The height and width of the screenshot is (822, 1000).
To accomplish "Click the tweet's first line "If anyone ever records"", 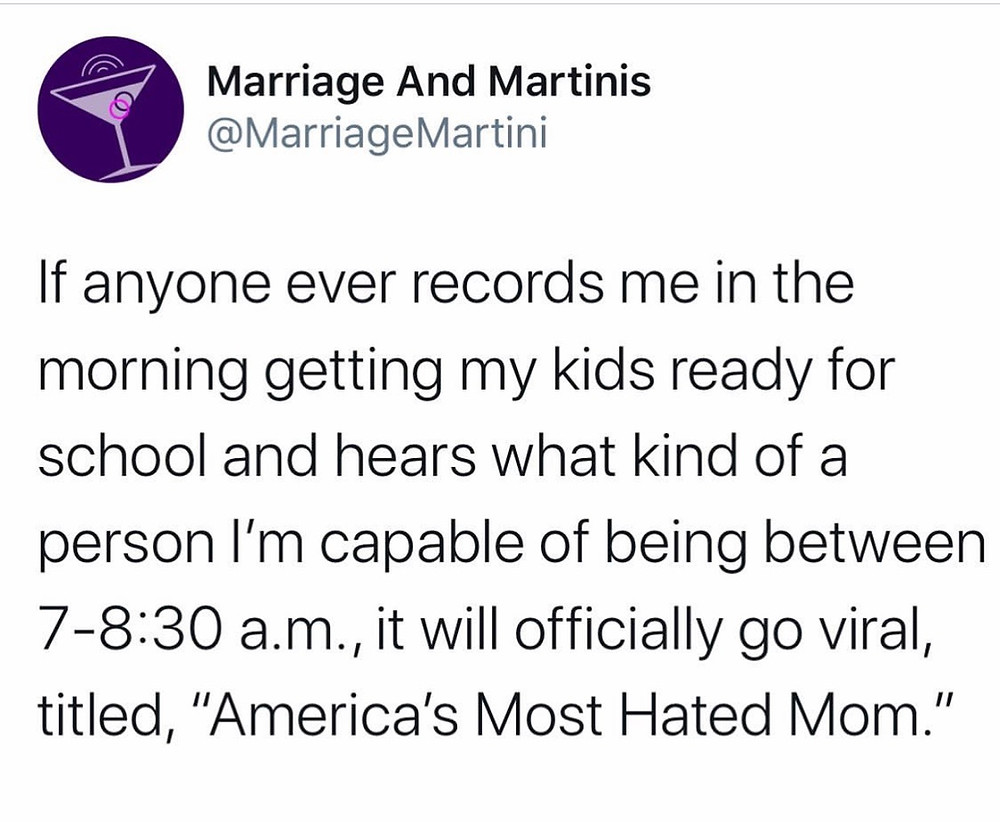I will tap(320, 284).
